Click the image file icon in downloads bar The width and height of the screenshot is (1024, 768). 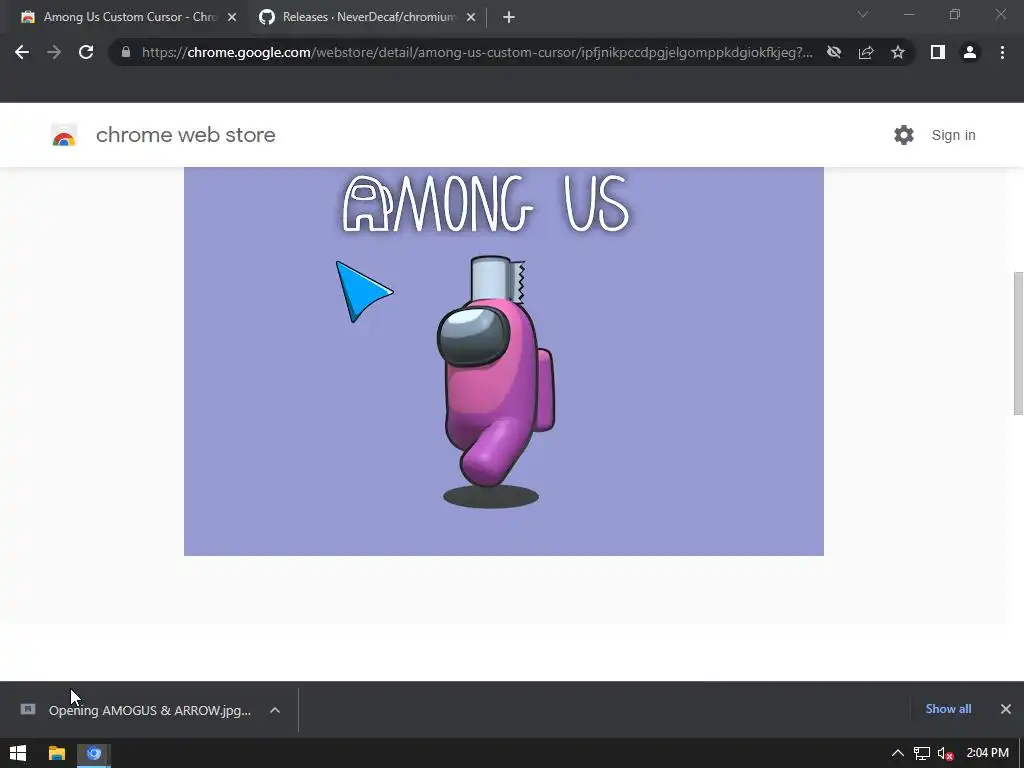point(28,709)
